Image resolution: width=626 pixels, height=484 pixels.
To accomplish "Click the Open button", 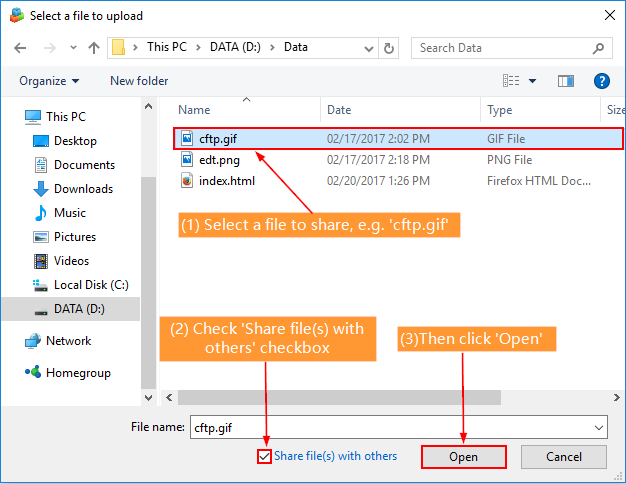I will 463,457.
